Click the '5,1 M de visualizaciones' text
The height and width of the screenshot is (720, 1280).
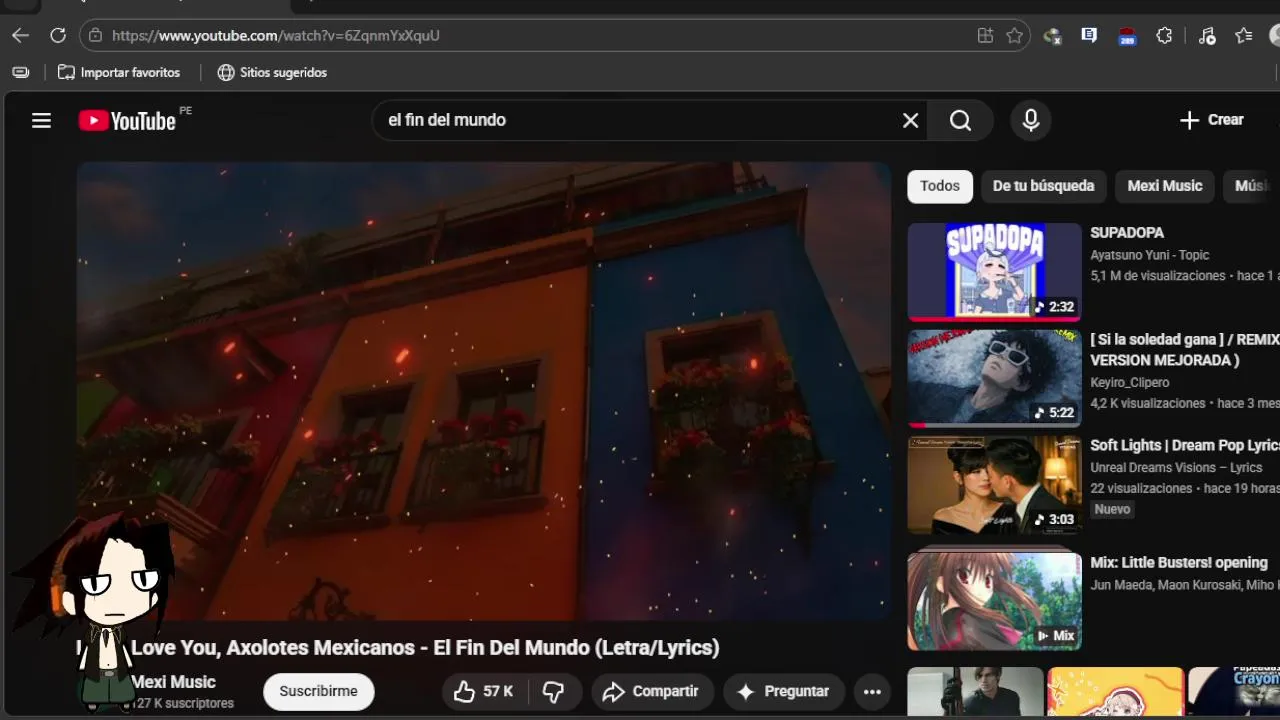coord(1158,276)
